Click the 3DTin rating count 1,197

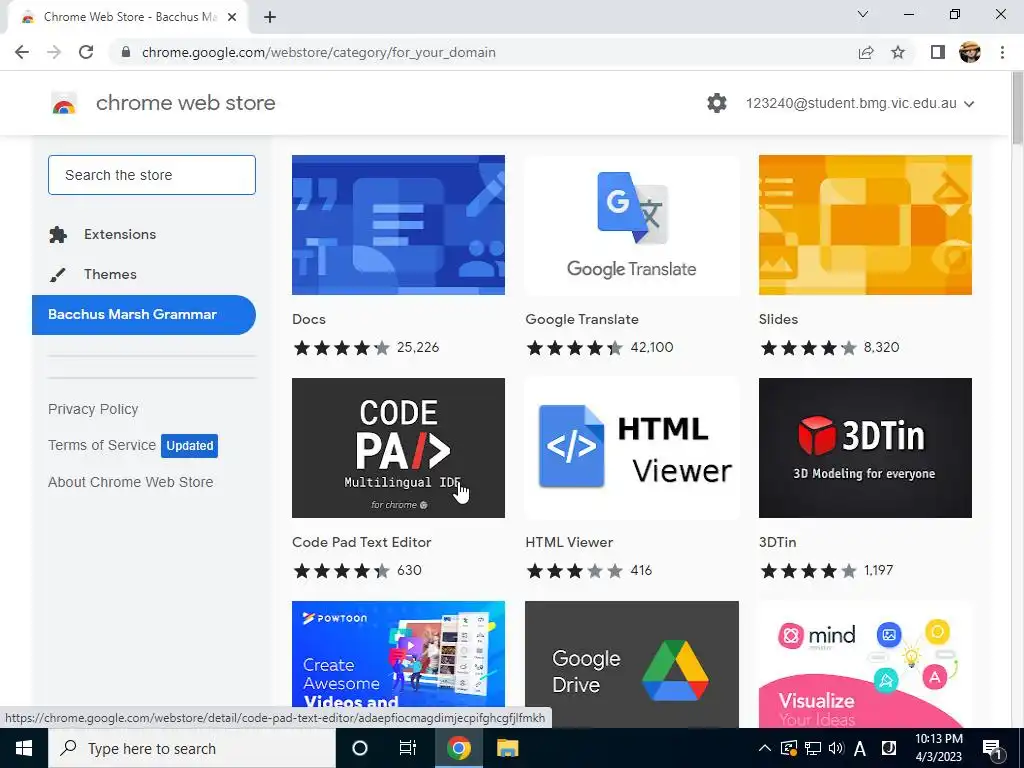pyautogui.click(x=878, y=570)
